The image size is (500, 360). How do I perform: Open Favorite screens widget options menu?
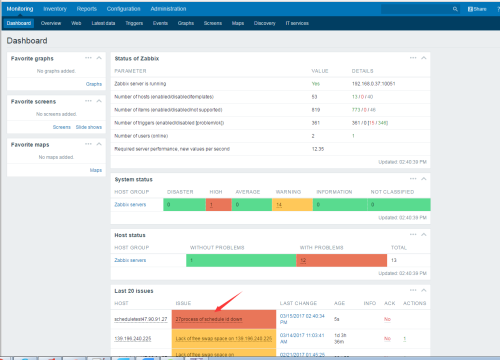point(88,101)
